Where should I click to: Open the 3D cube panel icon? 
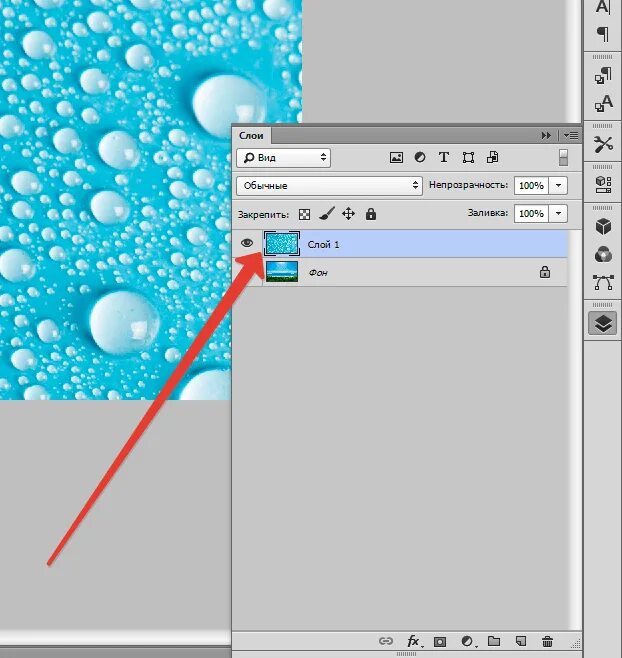coord(603,226)
